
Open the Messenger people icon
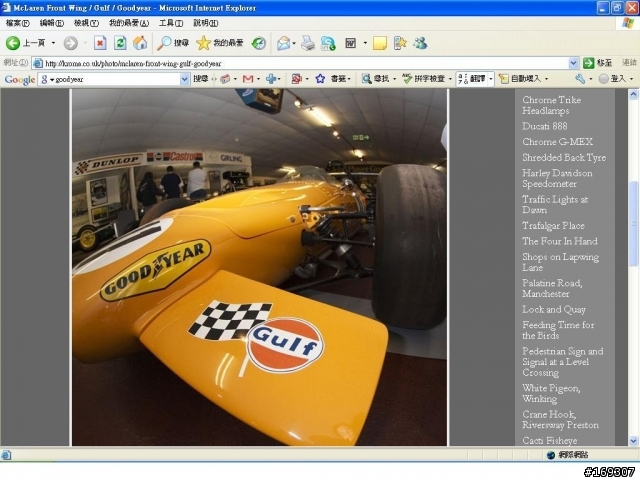pyautogui.click(x=420, y=43)
